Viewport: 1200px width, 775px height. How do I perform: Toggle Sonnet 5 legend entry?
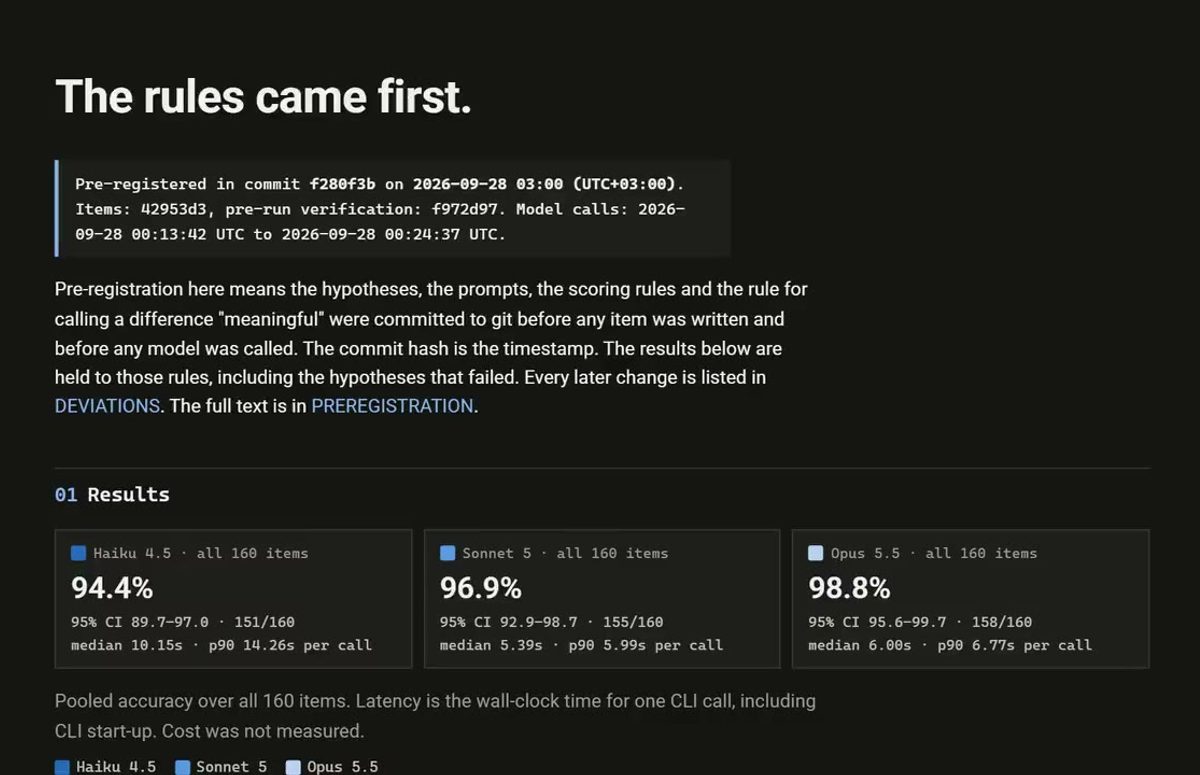coord(221,767)
